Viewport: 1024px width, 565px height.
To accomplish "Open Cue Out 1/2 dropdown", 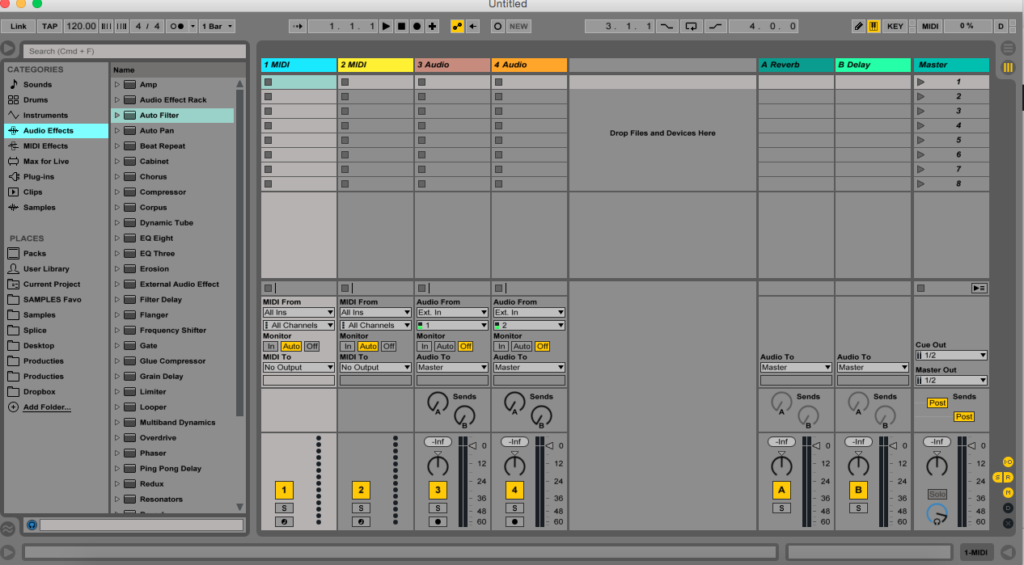I will (951, 355).
